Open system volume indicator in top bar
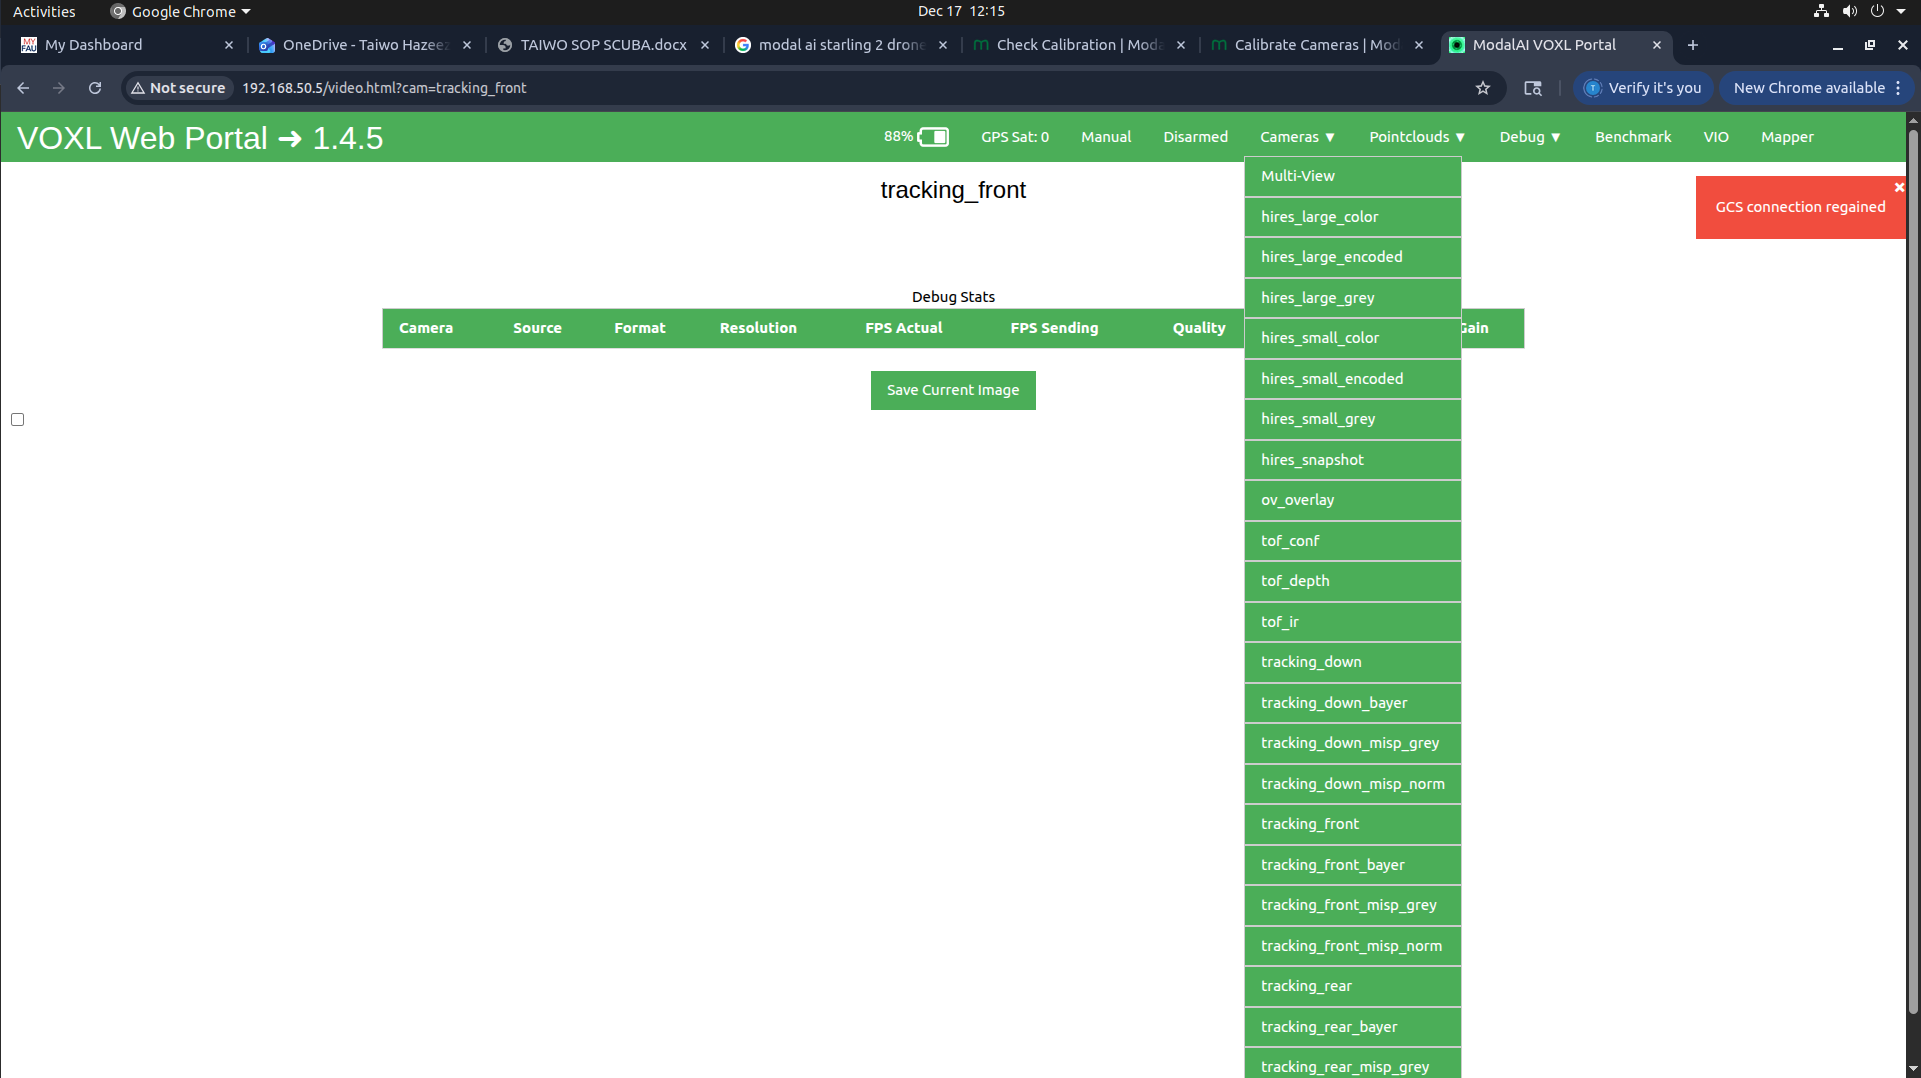1921x1078 pixels. point(1849,11)
